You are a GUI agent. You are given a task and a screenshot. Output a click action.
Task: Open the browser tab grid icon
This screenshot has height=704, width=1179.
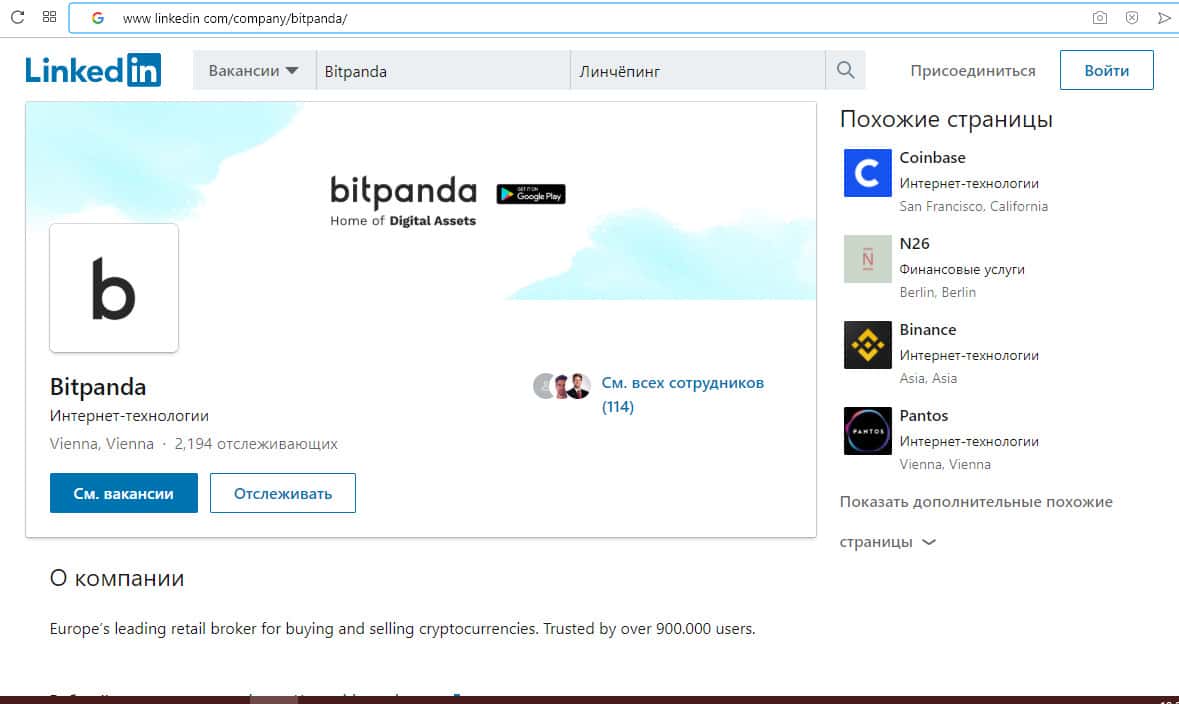50,17
